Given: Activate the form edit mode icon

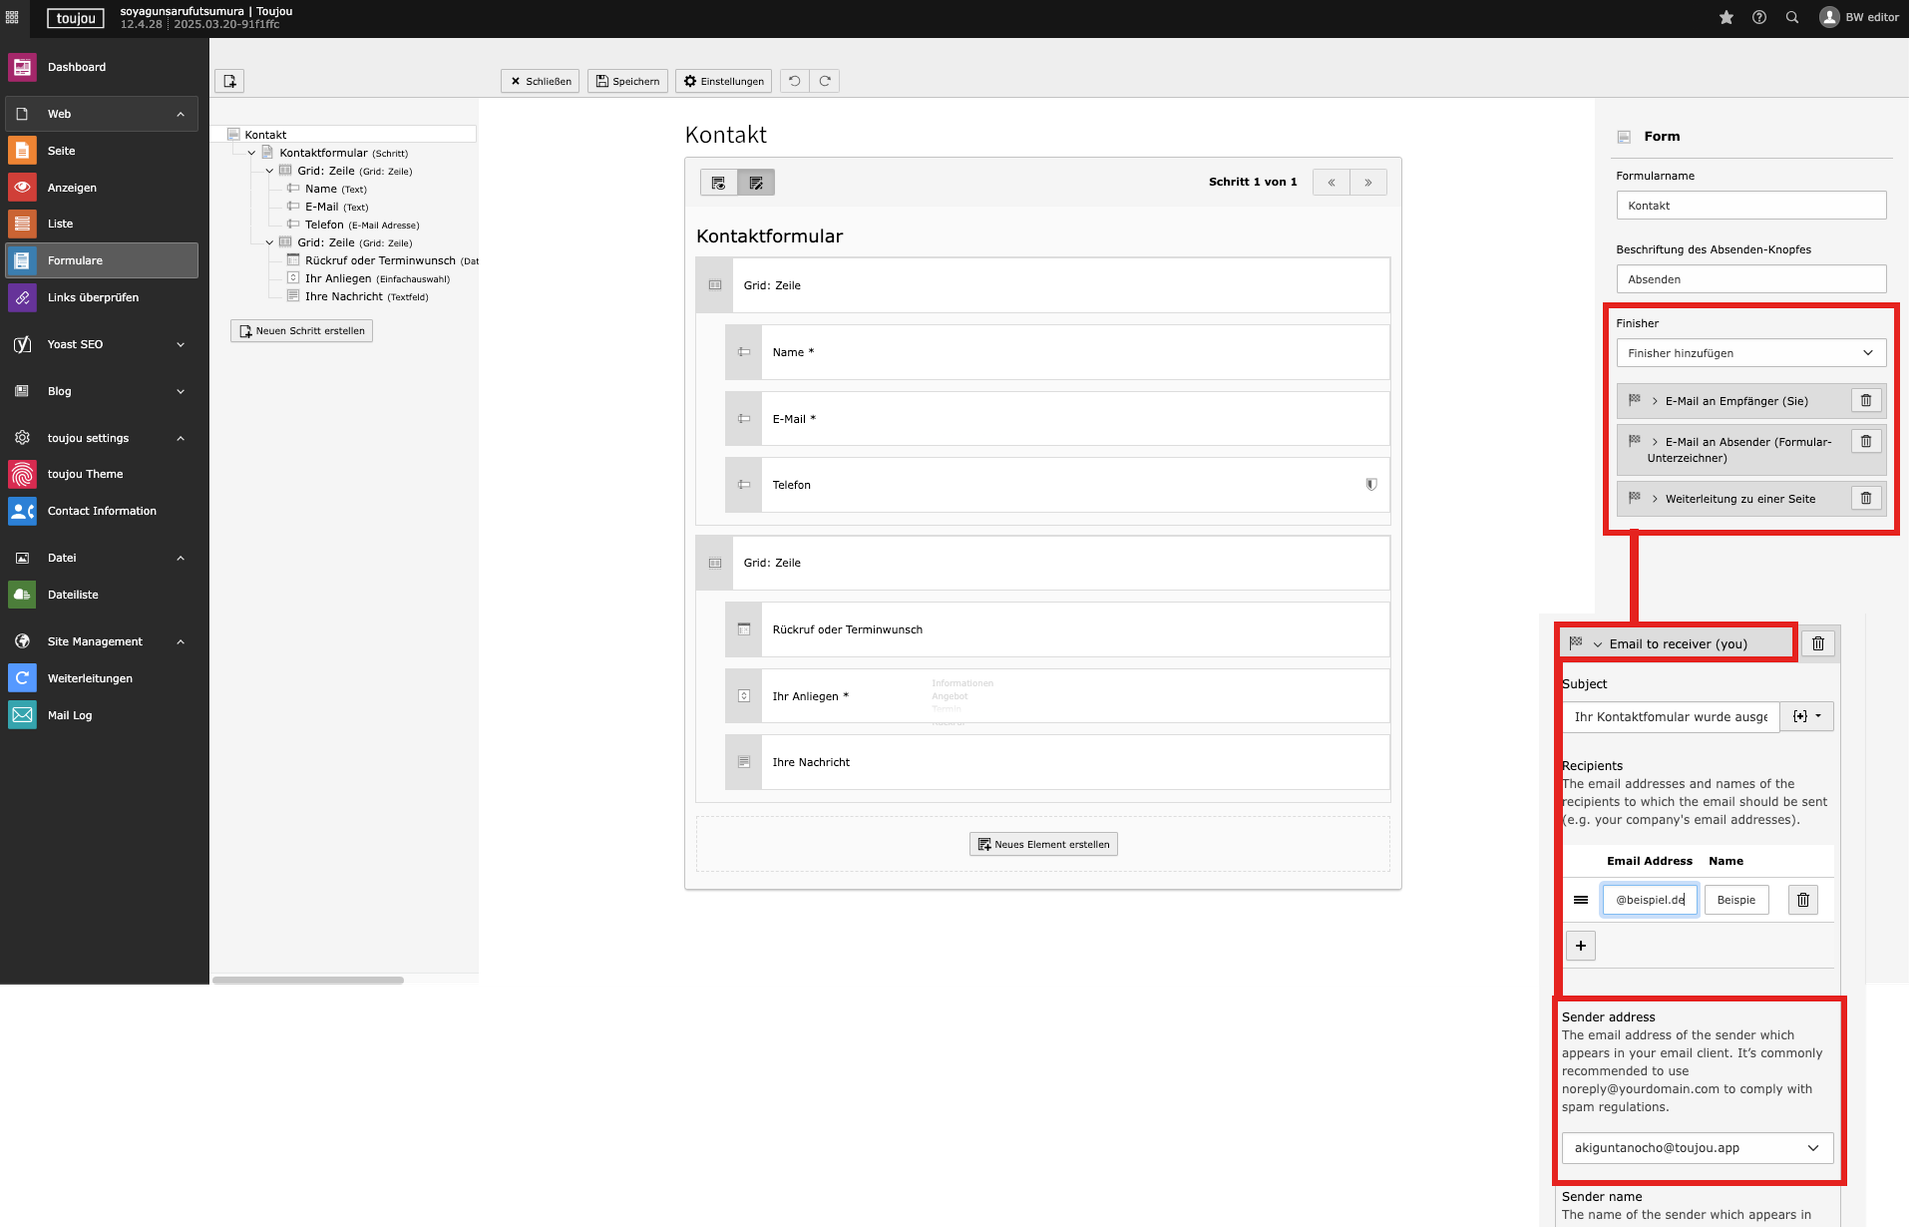Looking at the screenshot, I should [756, 182].
